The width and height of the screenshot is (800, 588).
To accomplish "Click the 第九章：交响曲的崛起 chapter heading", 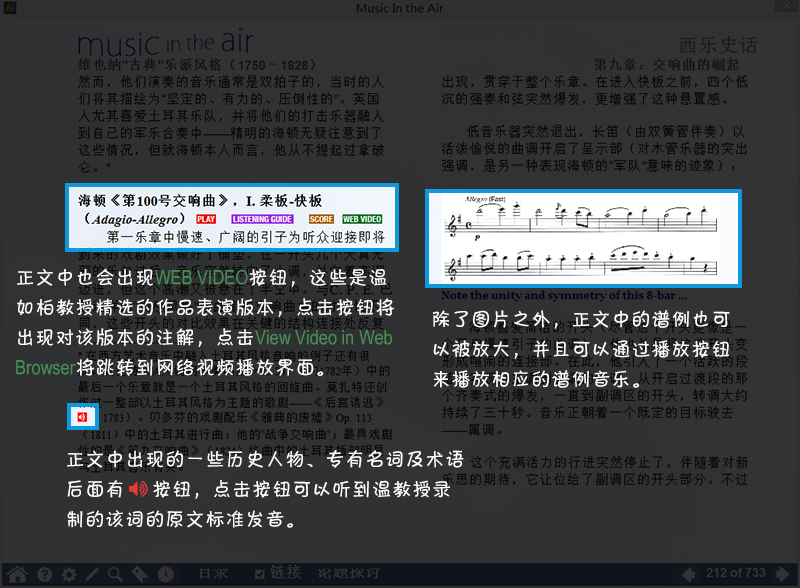I will 666,65.
